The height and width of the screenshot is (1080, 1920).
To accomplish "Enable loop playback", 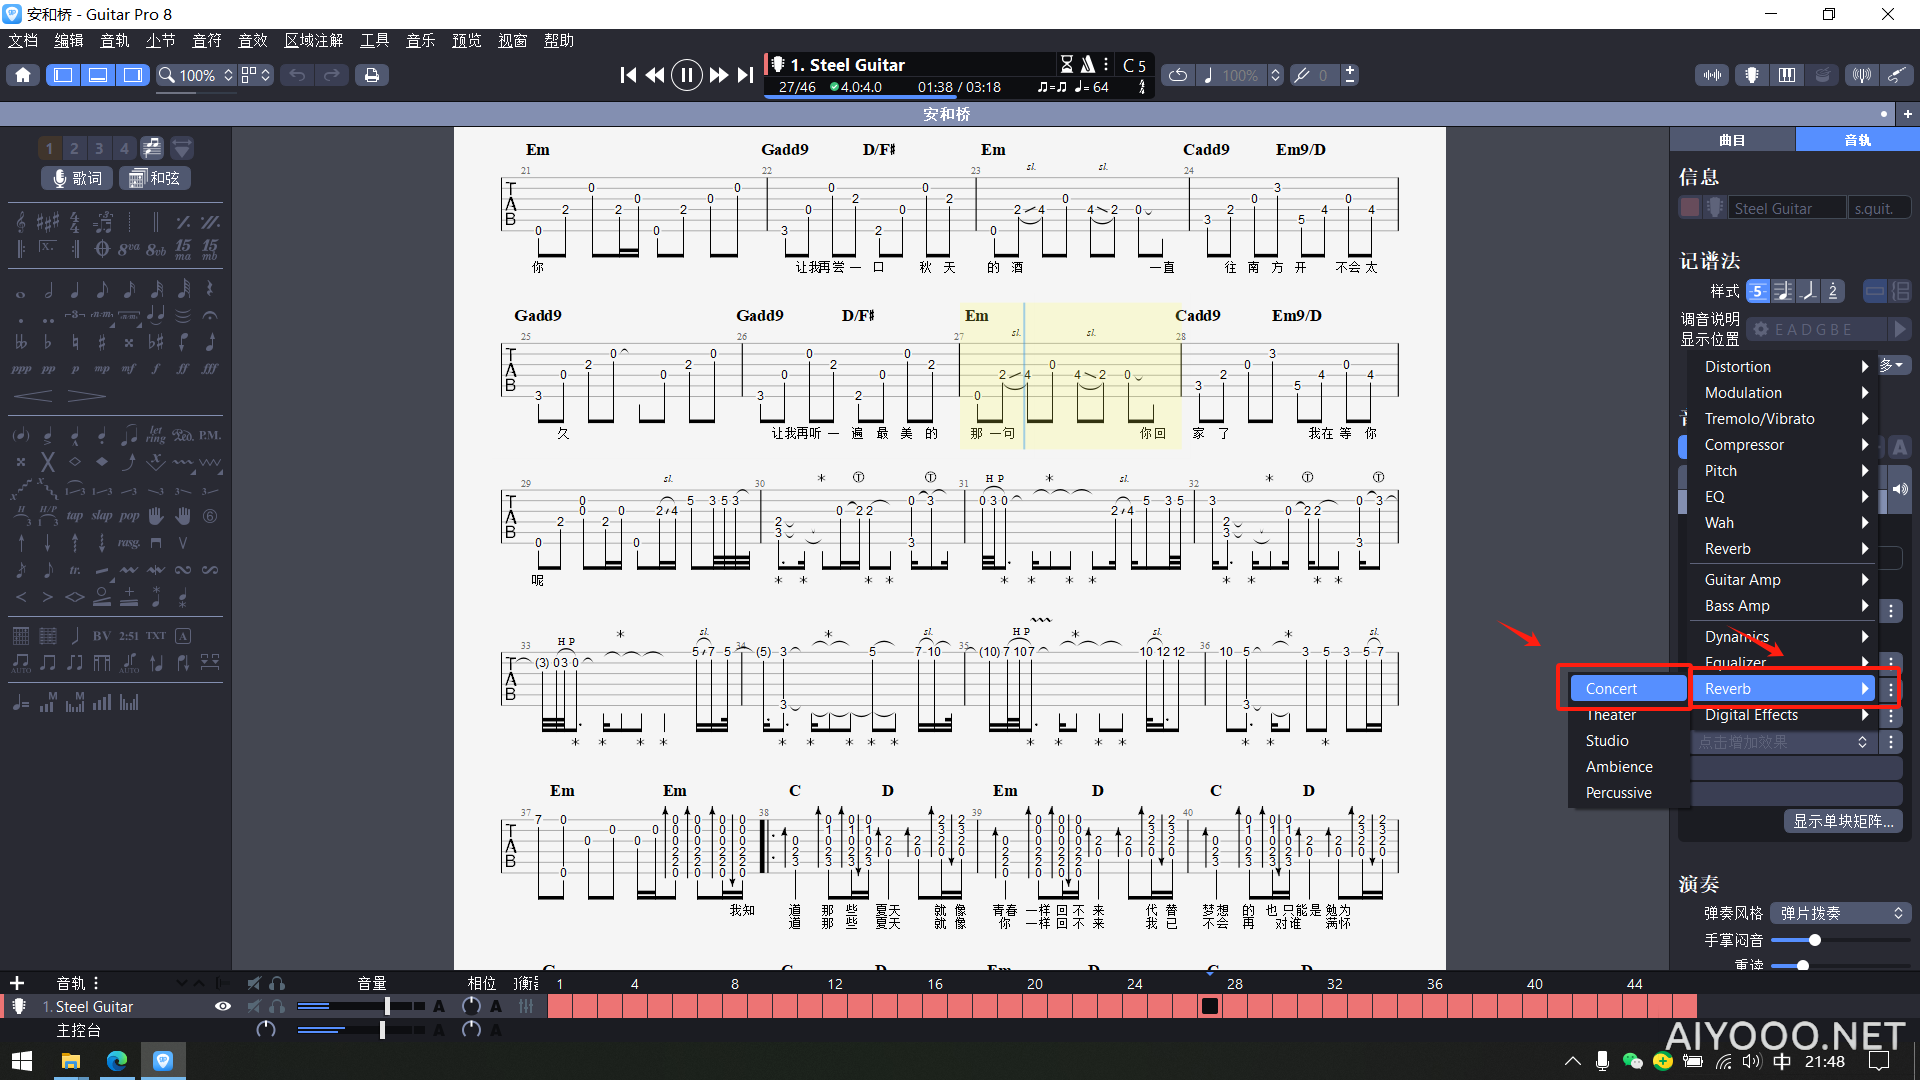I will (x=1178, y=75).
